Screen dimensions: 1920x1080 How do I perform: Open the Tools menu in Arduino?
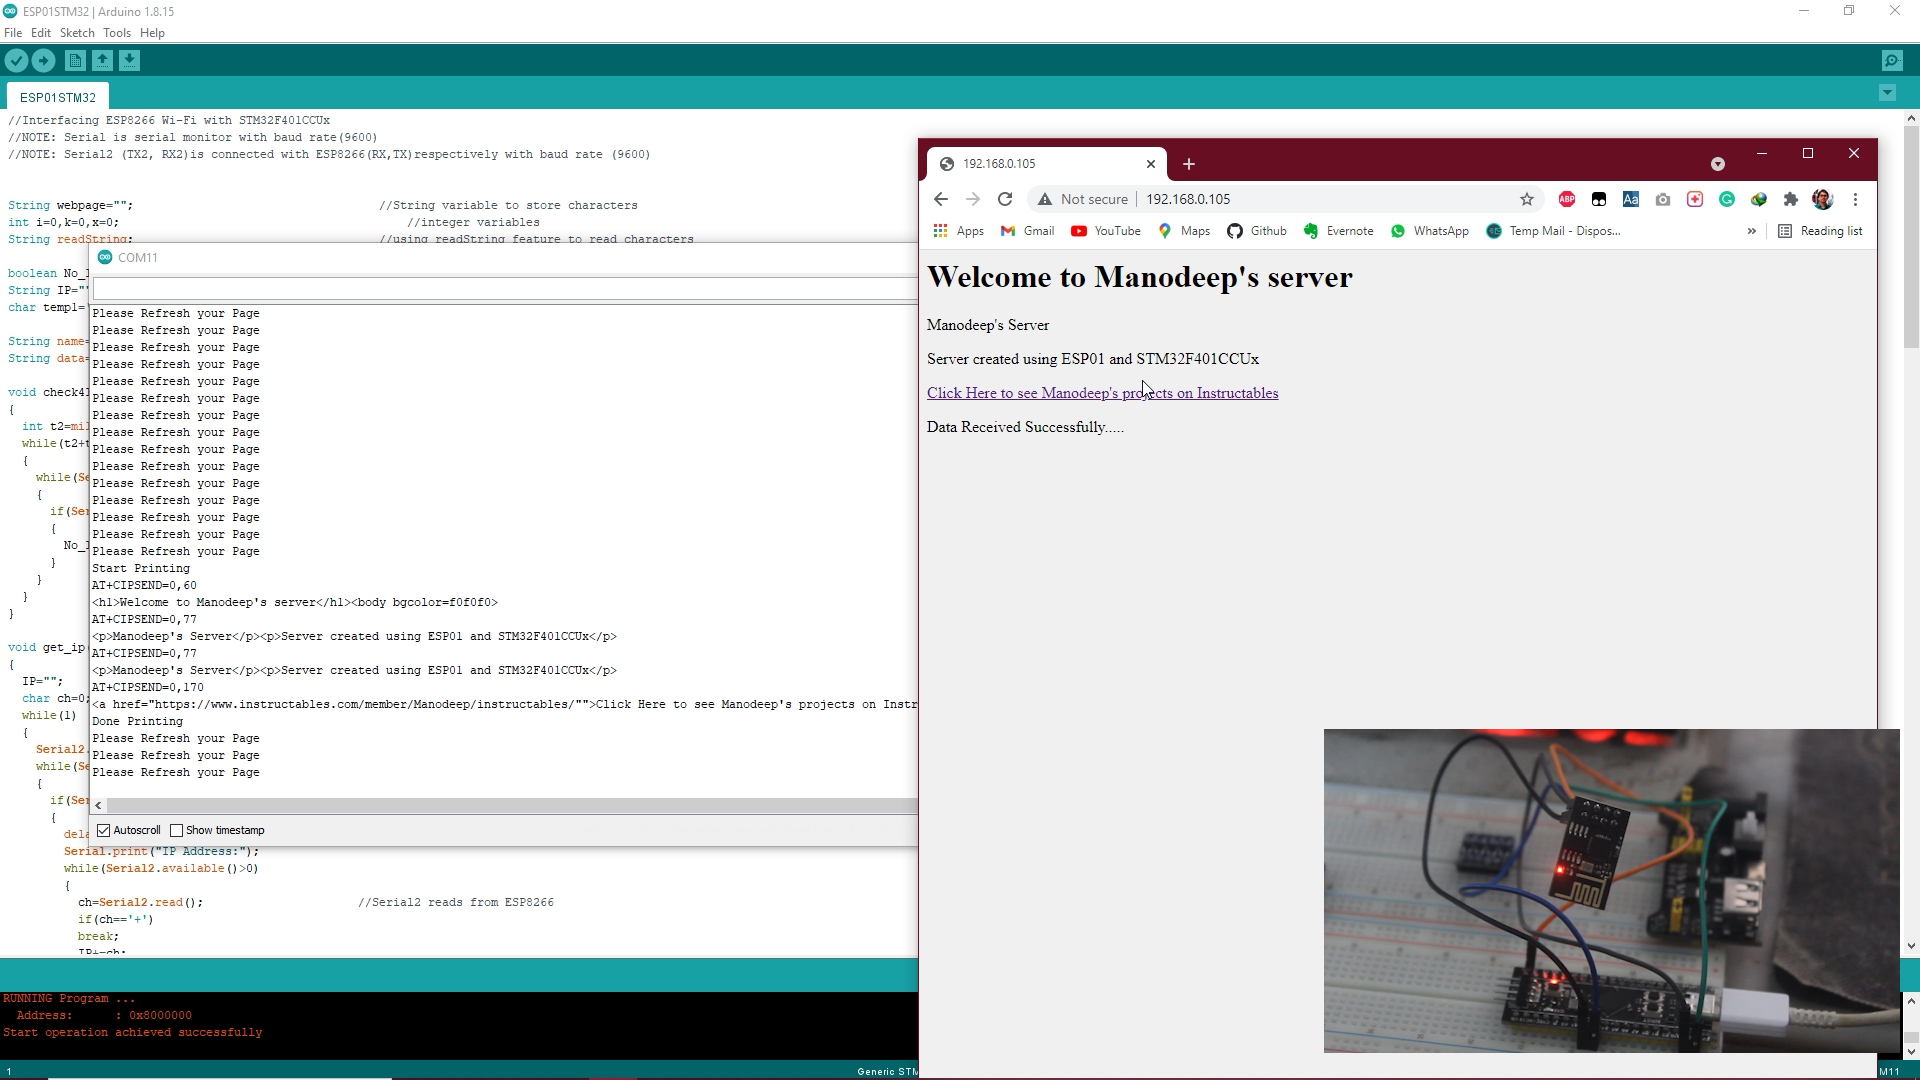(x=117, y=33)
